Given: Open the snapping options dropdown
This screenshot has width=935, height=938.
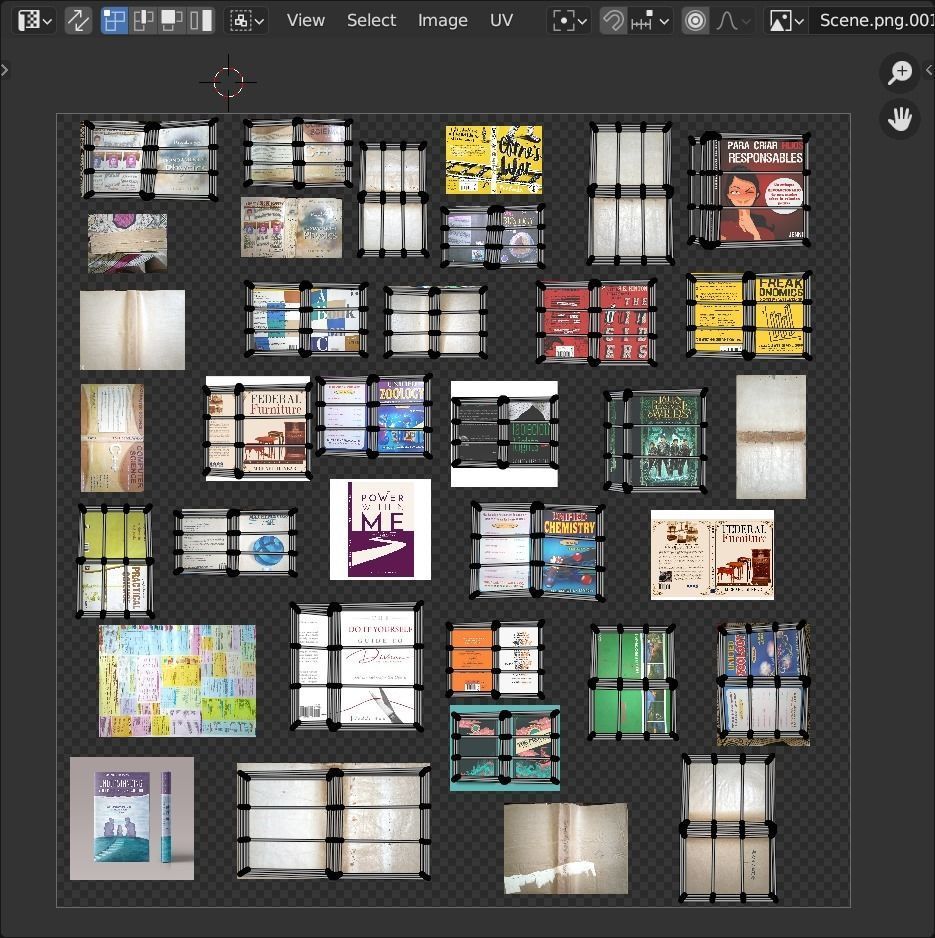Looking at the screenshot, I should 650,22.
